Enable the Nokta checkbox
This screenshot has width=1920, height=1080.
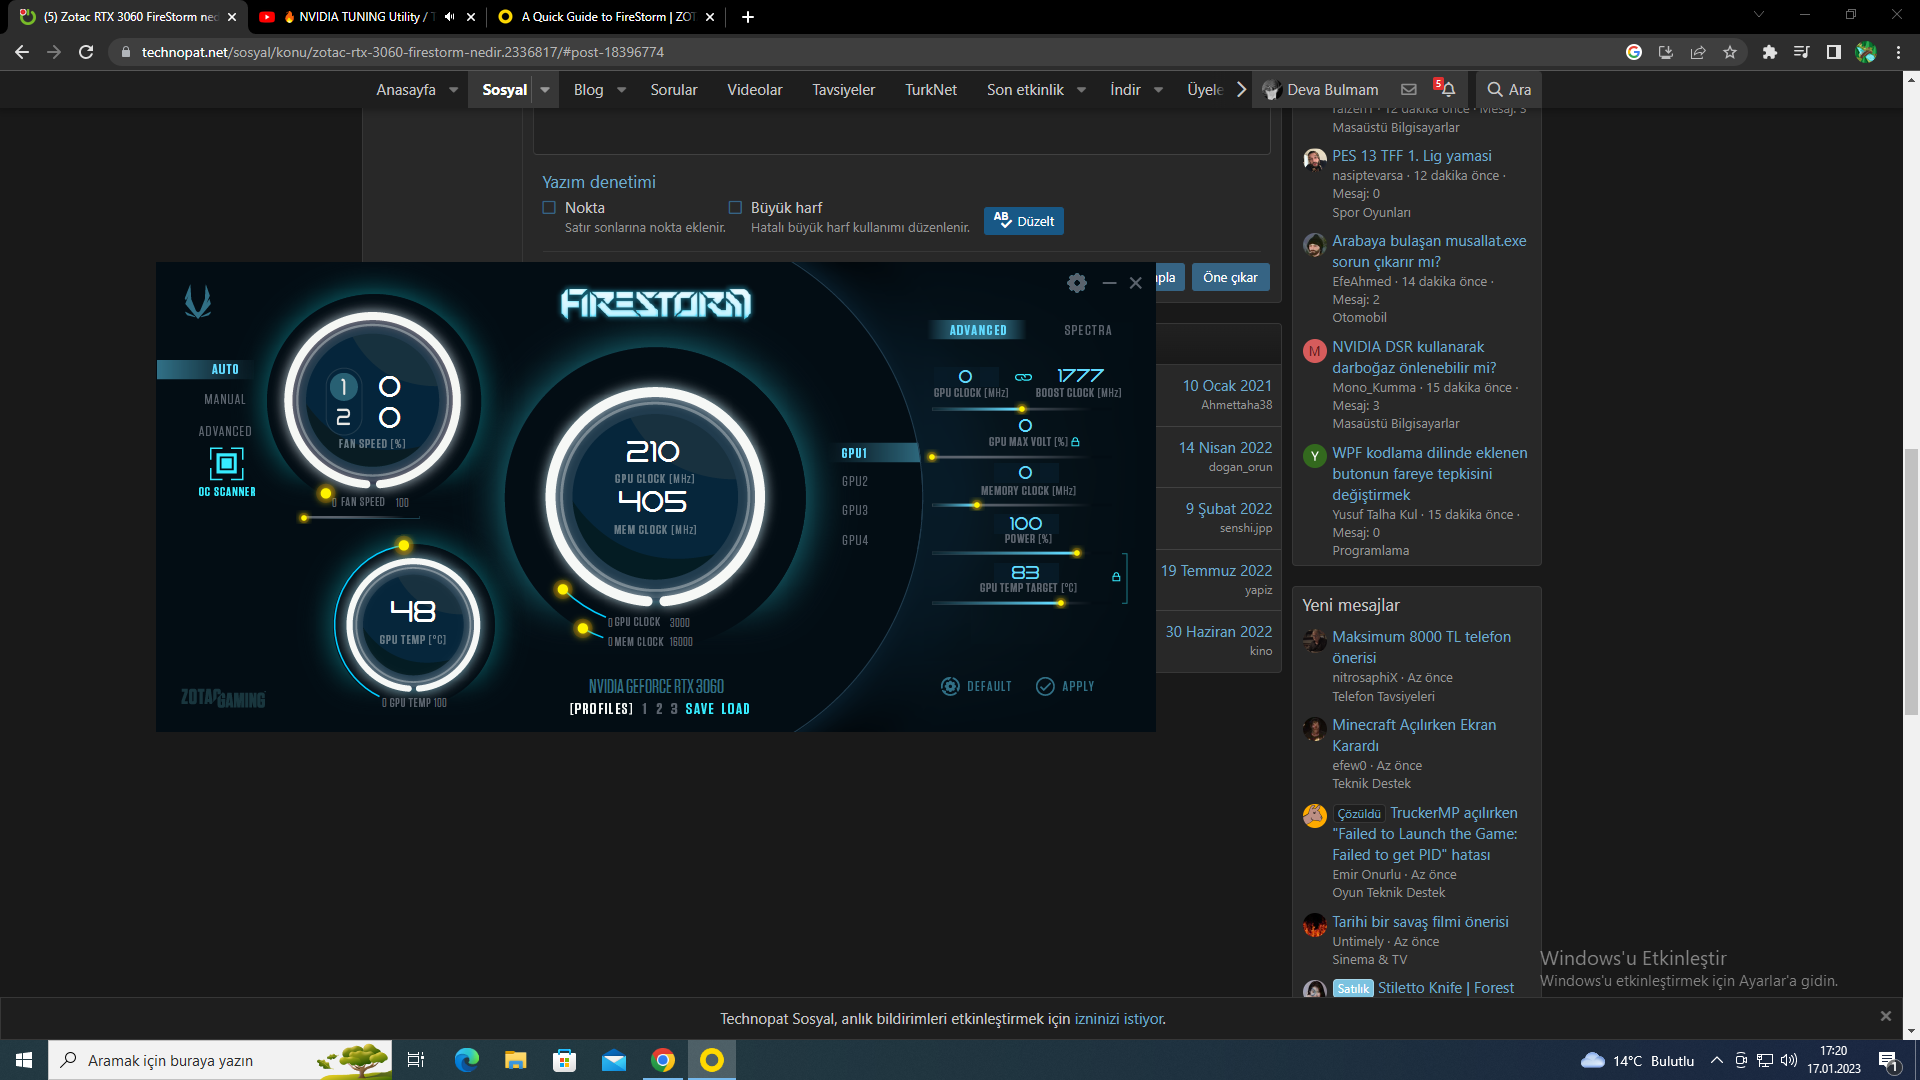549,208
